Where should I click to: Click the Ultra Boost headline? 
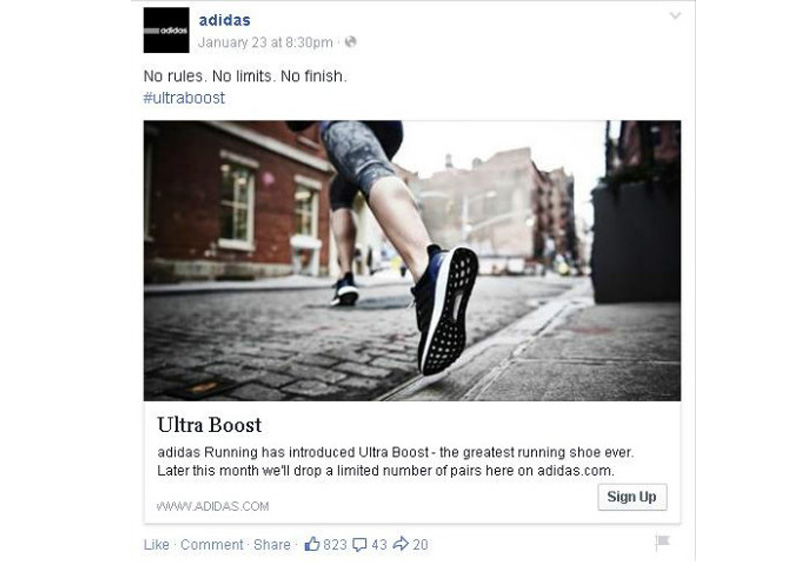click(x=210, y=425)
